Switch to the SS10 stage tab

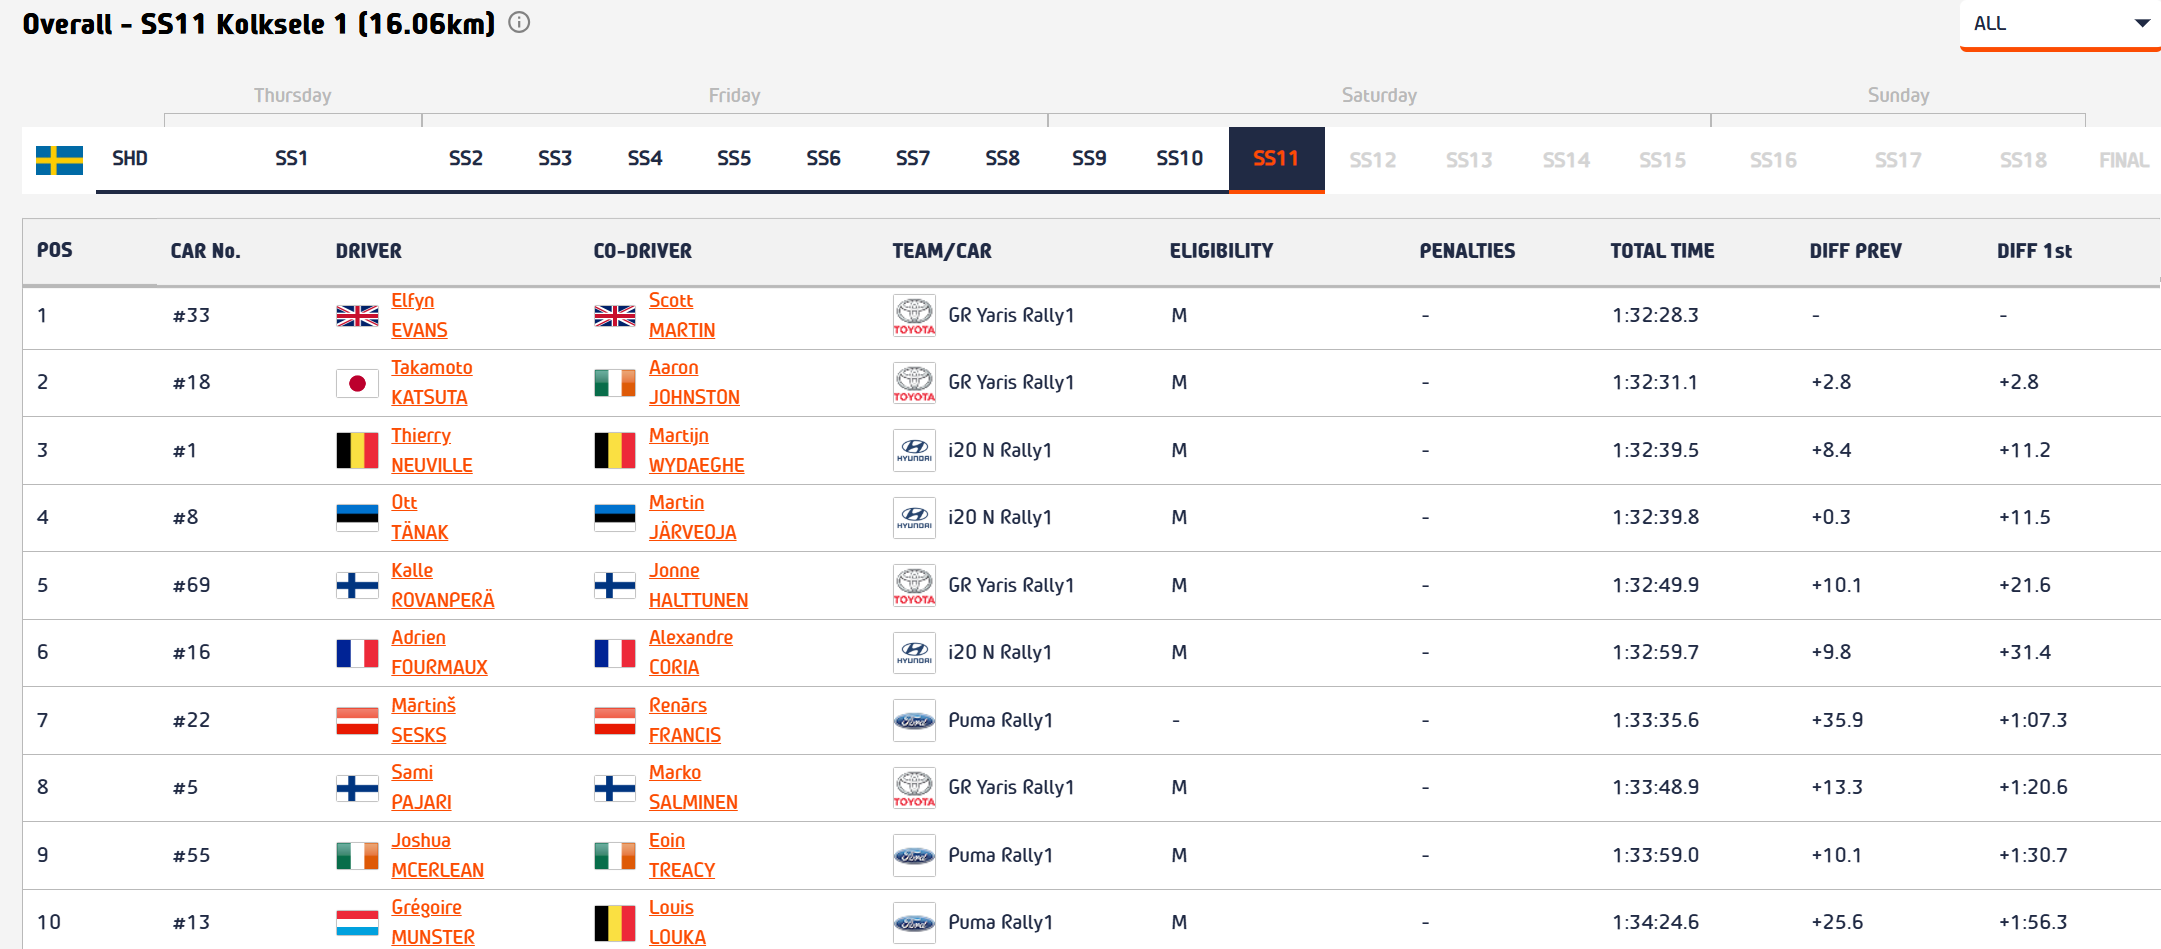click(1179, 159)
